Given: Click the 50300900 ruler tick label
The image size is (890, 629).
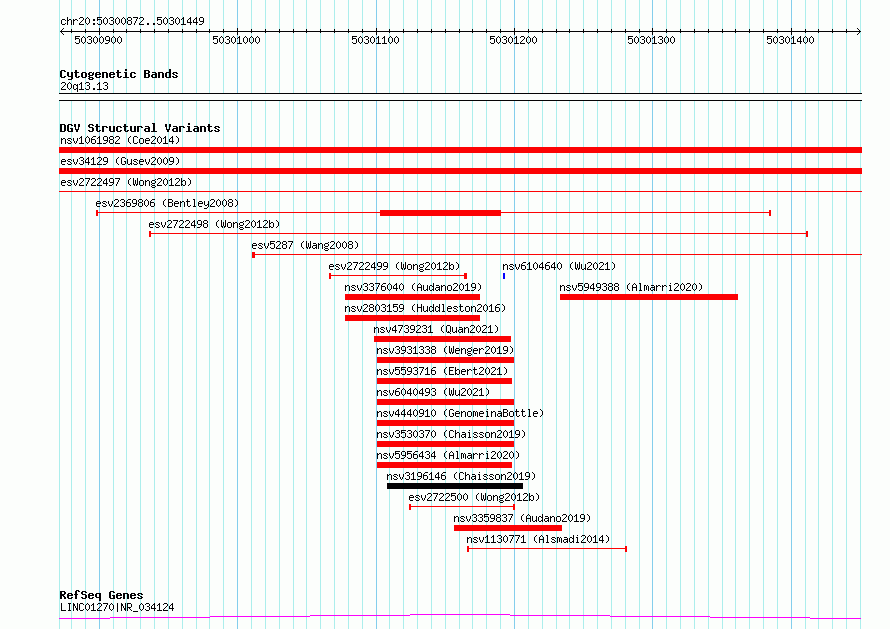Looking at the screenshot, I should click(x=98, y=40).
